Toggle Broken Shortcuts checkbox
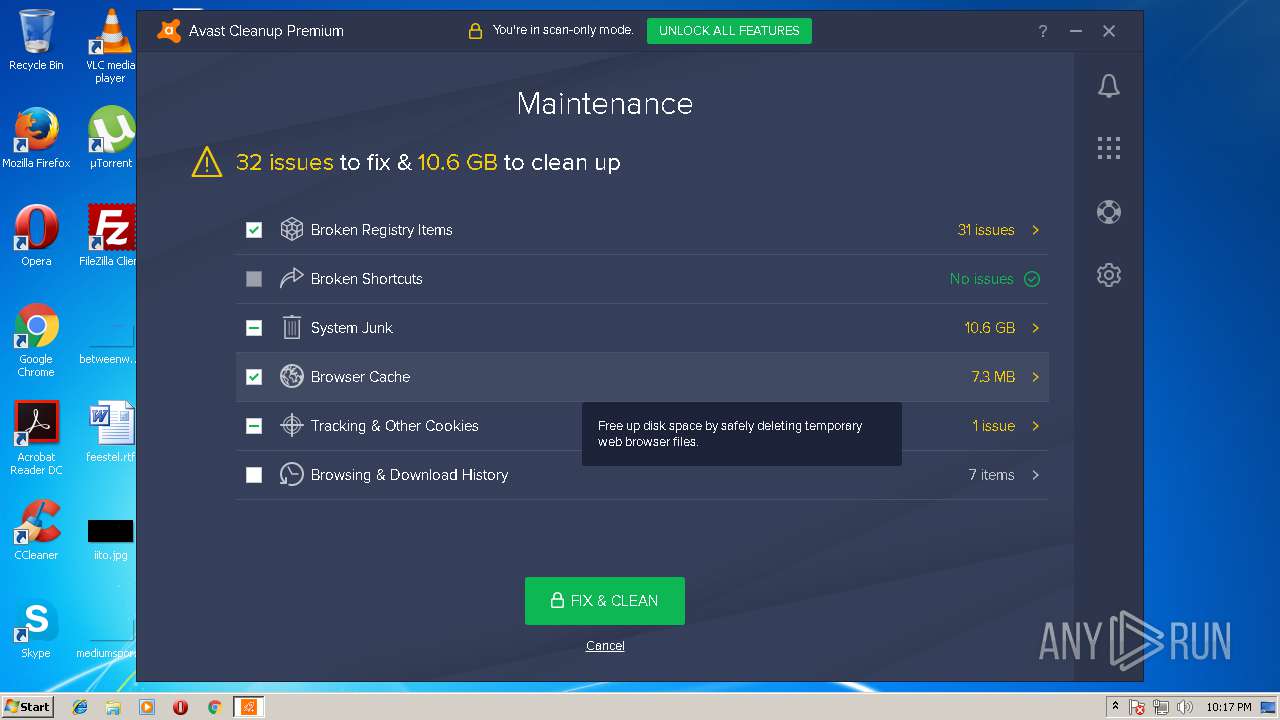Screen dimensions: 1280x720 click(x=254, y=279)
